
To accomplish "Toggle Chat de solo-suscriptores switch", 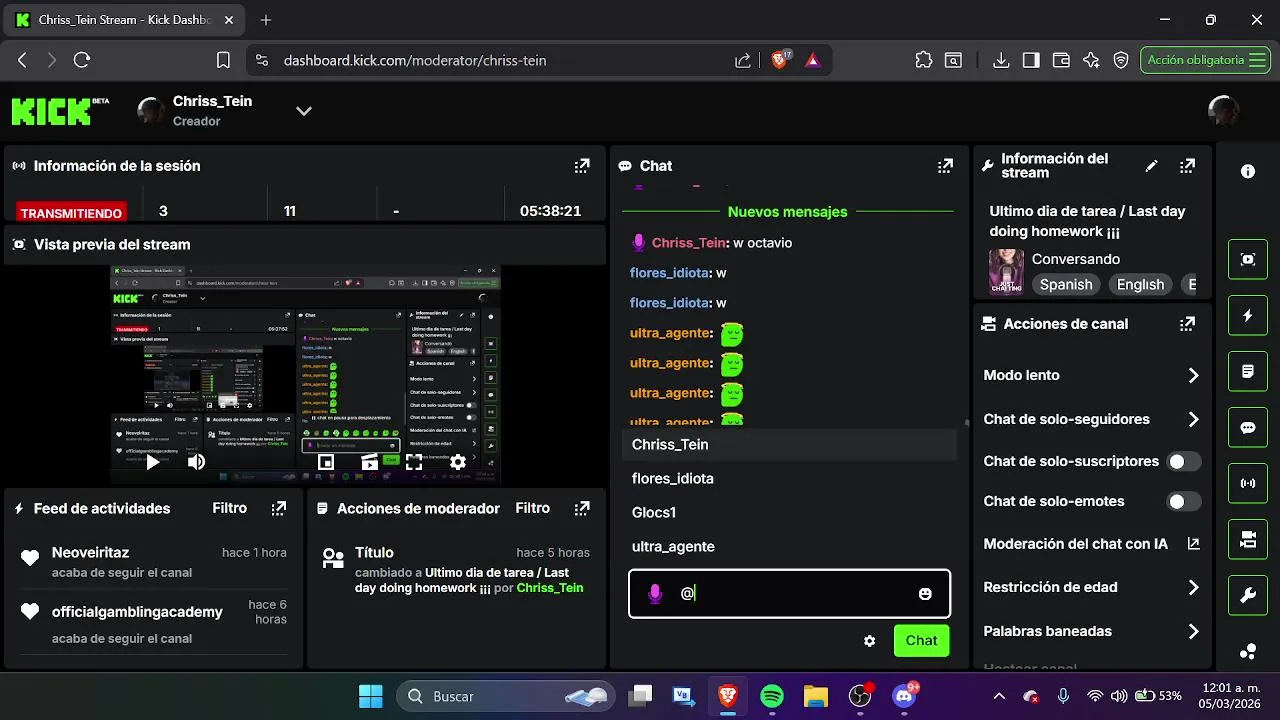I will pyautogui.click(x=1184, y=461).
